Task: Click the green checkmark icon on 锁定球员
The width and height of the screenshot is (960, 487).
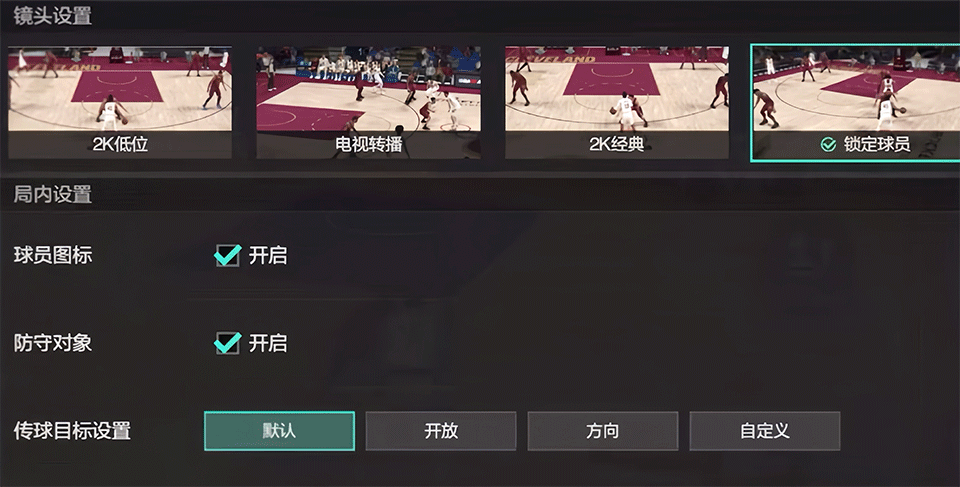Action: 828,145
